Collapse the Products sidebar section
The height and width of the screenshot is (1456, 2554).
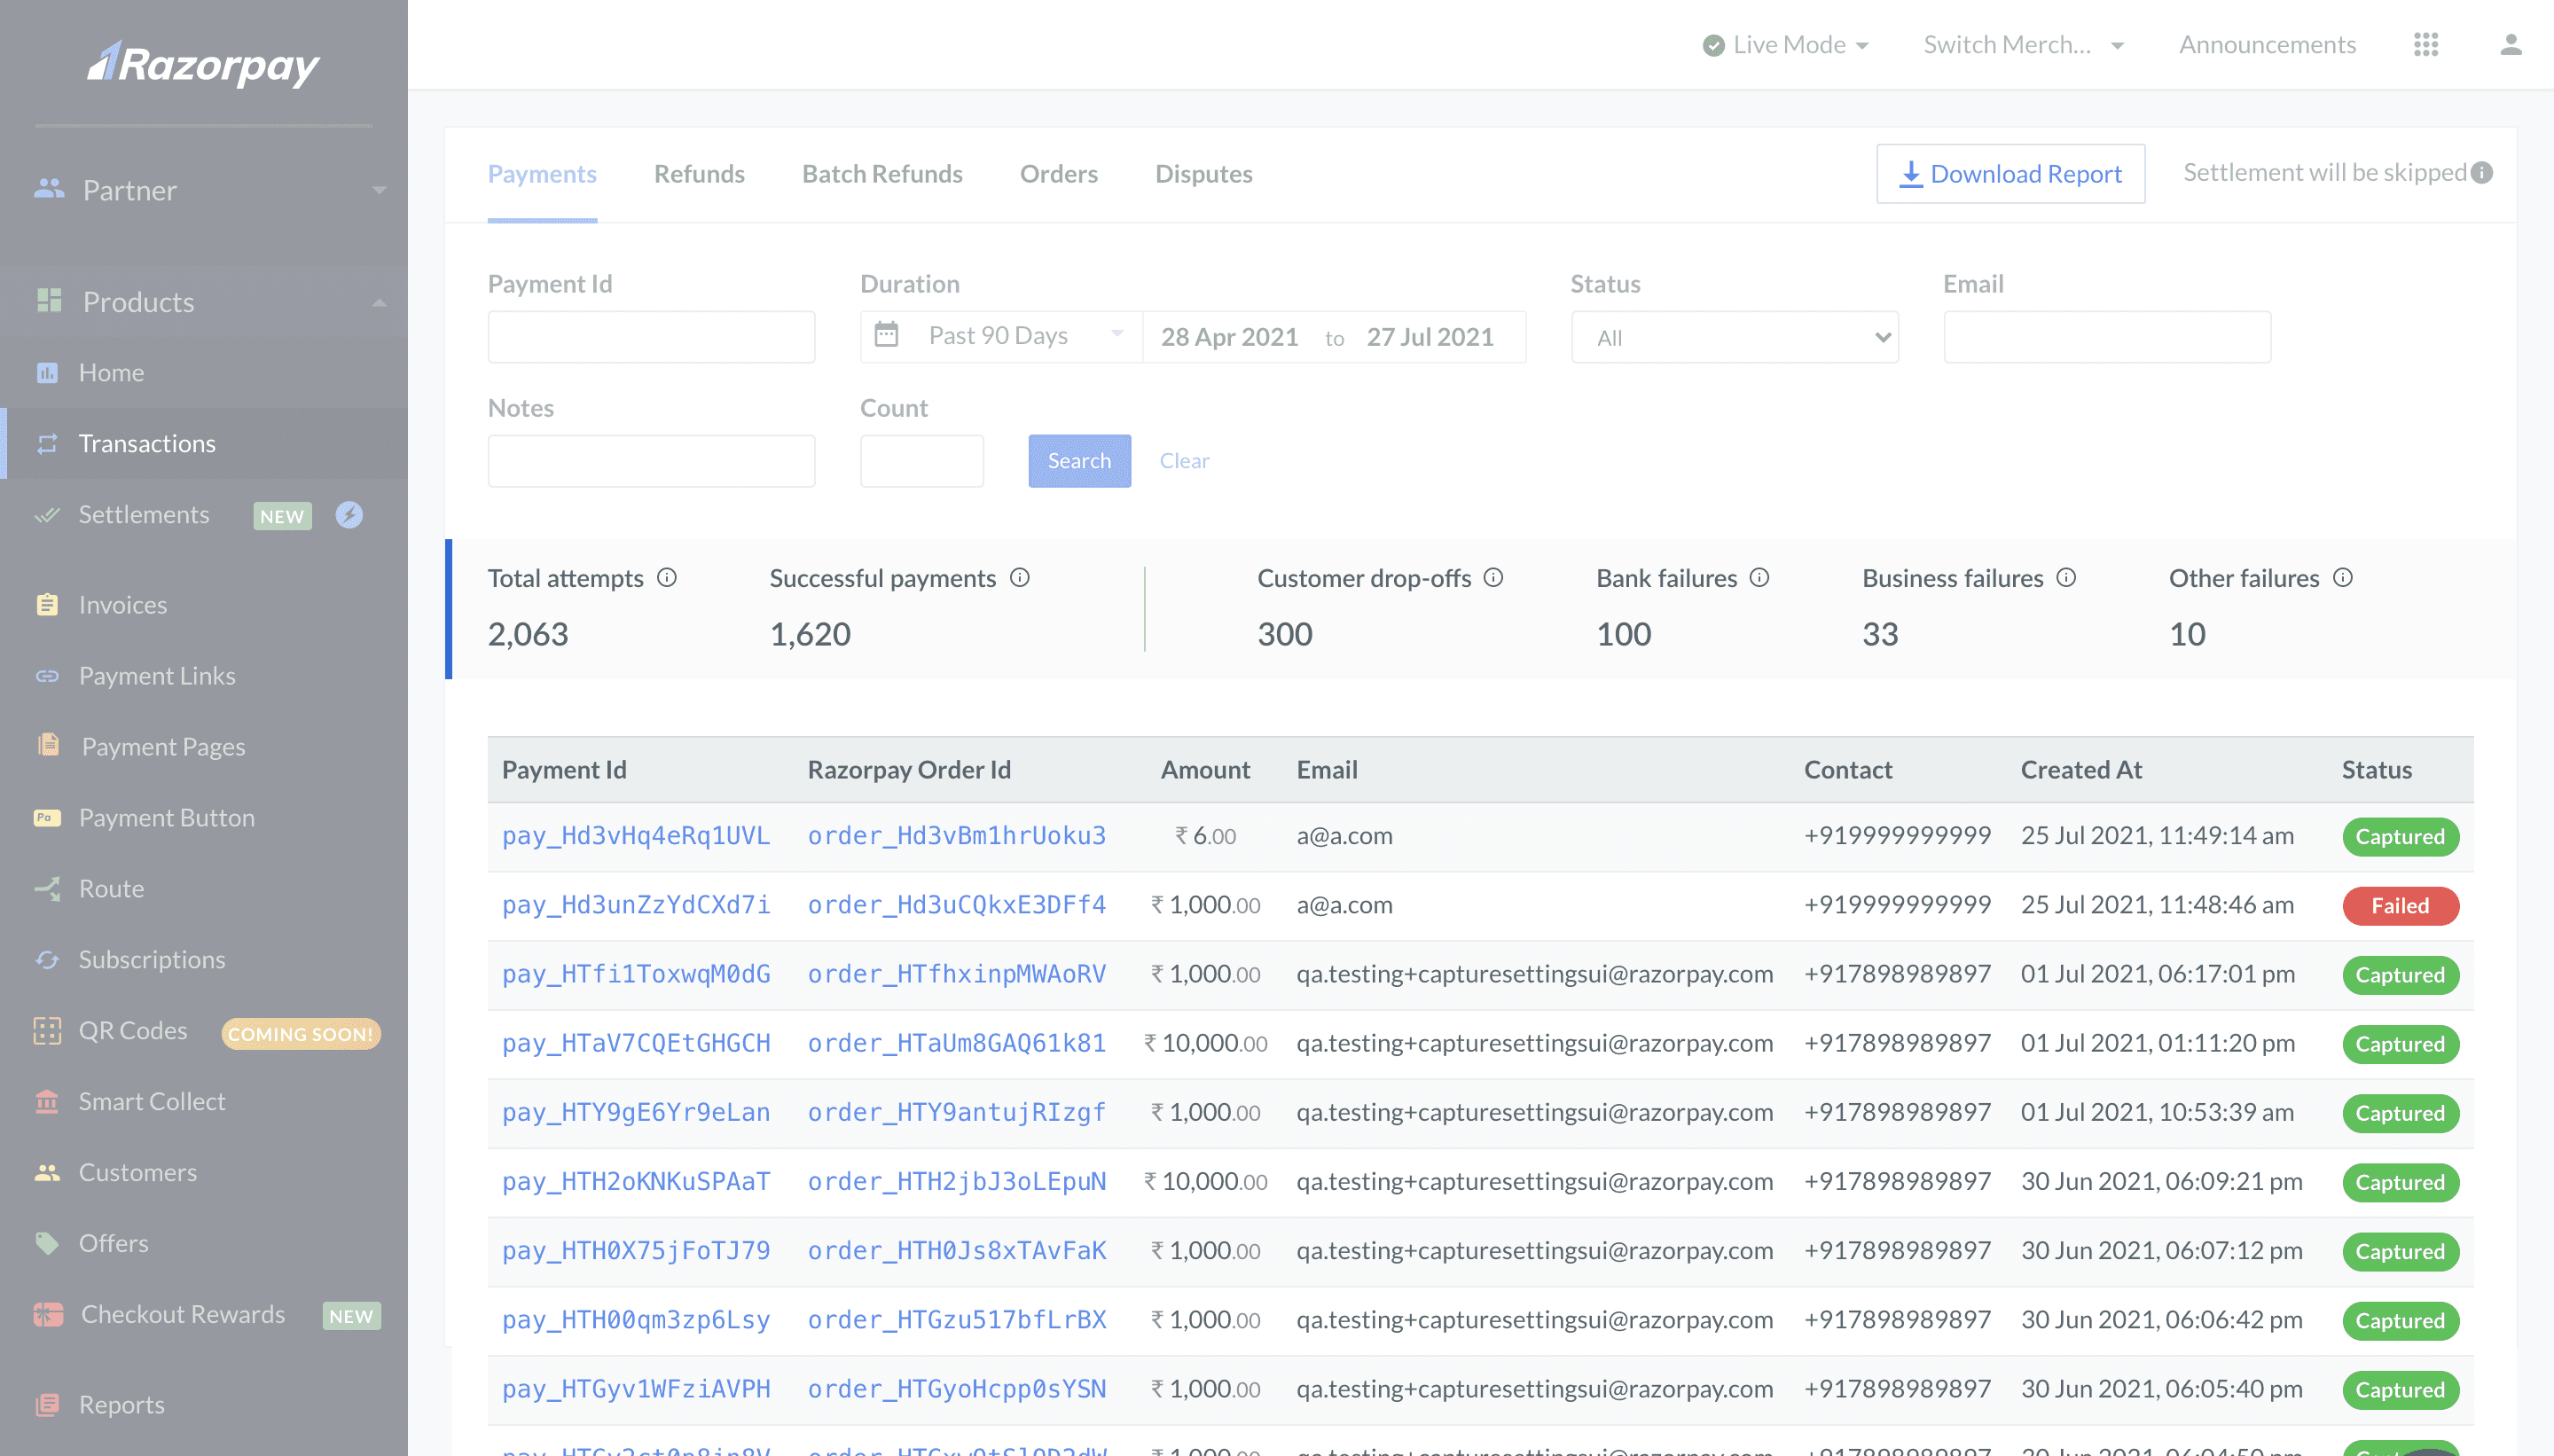(379, 302)
